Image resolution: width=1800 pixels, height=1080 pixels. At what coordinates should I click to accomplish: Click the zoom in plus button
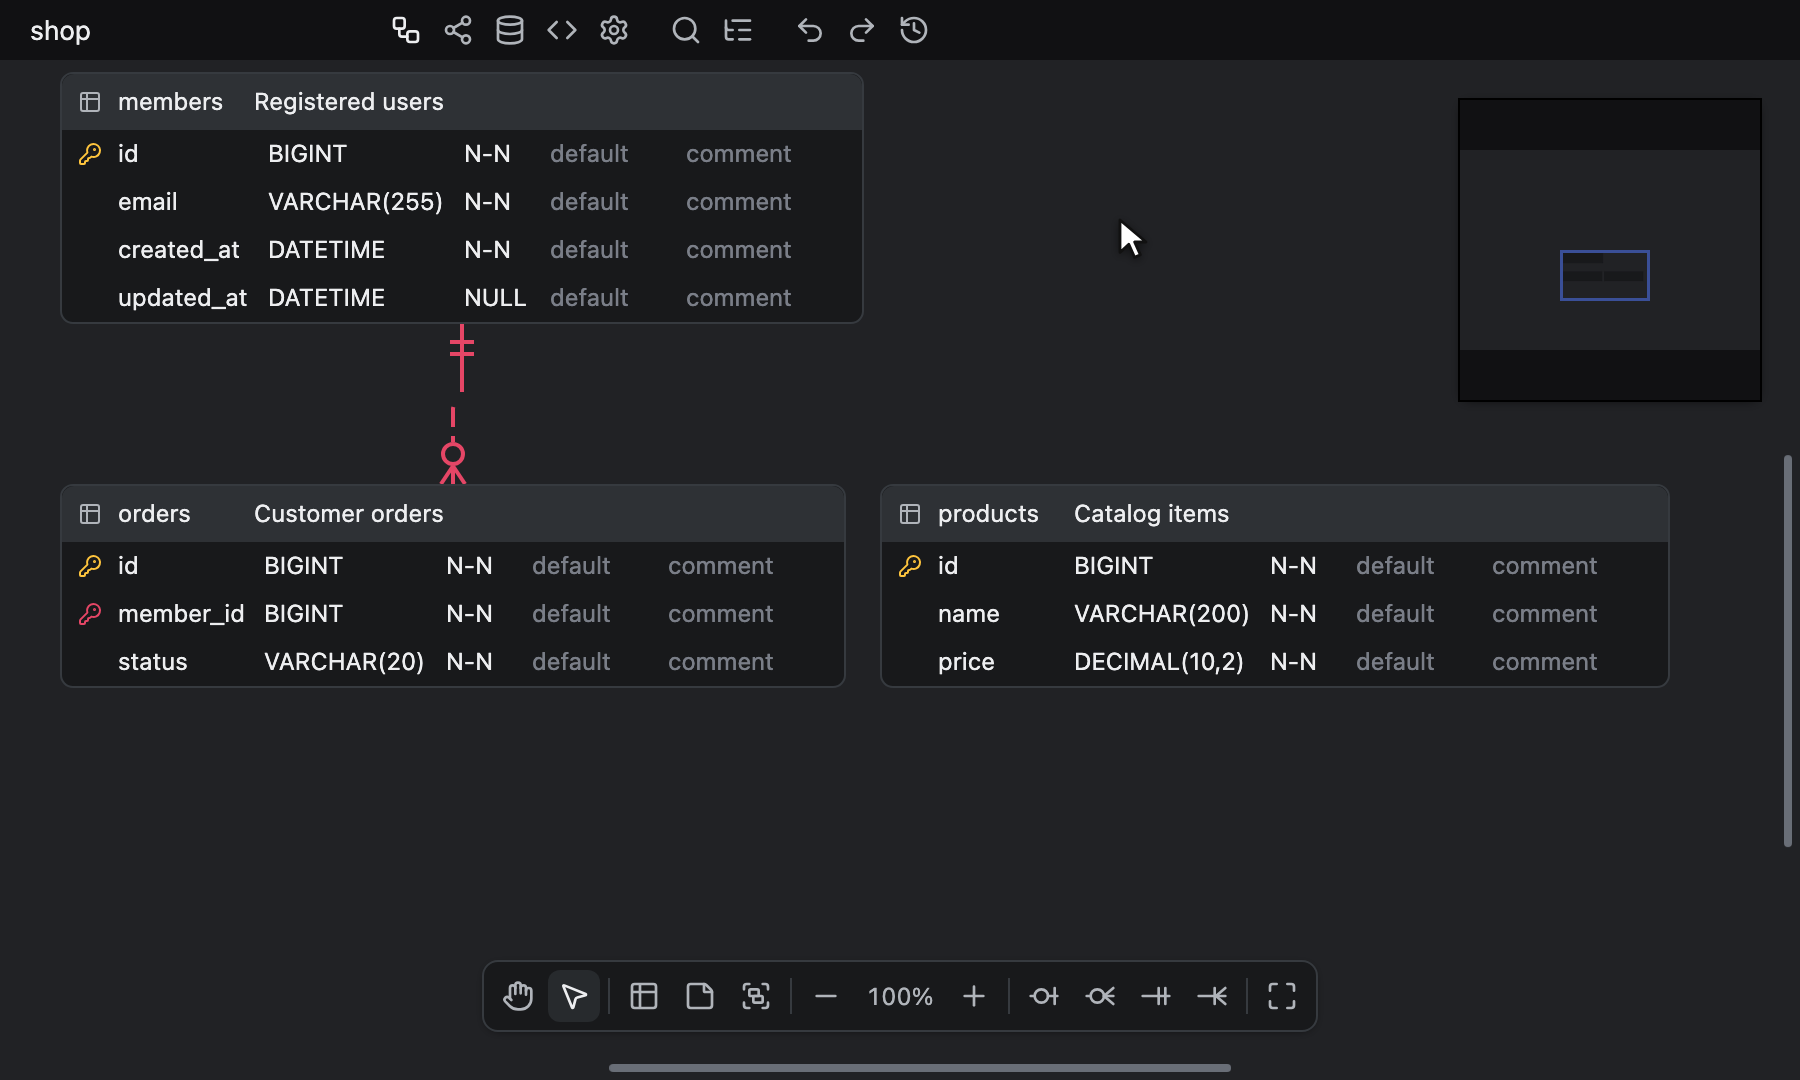pyautogui.click(x=974, y=996)
